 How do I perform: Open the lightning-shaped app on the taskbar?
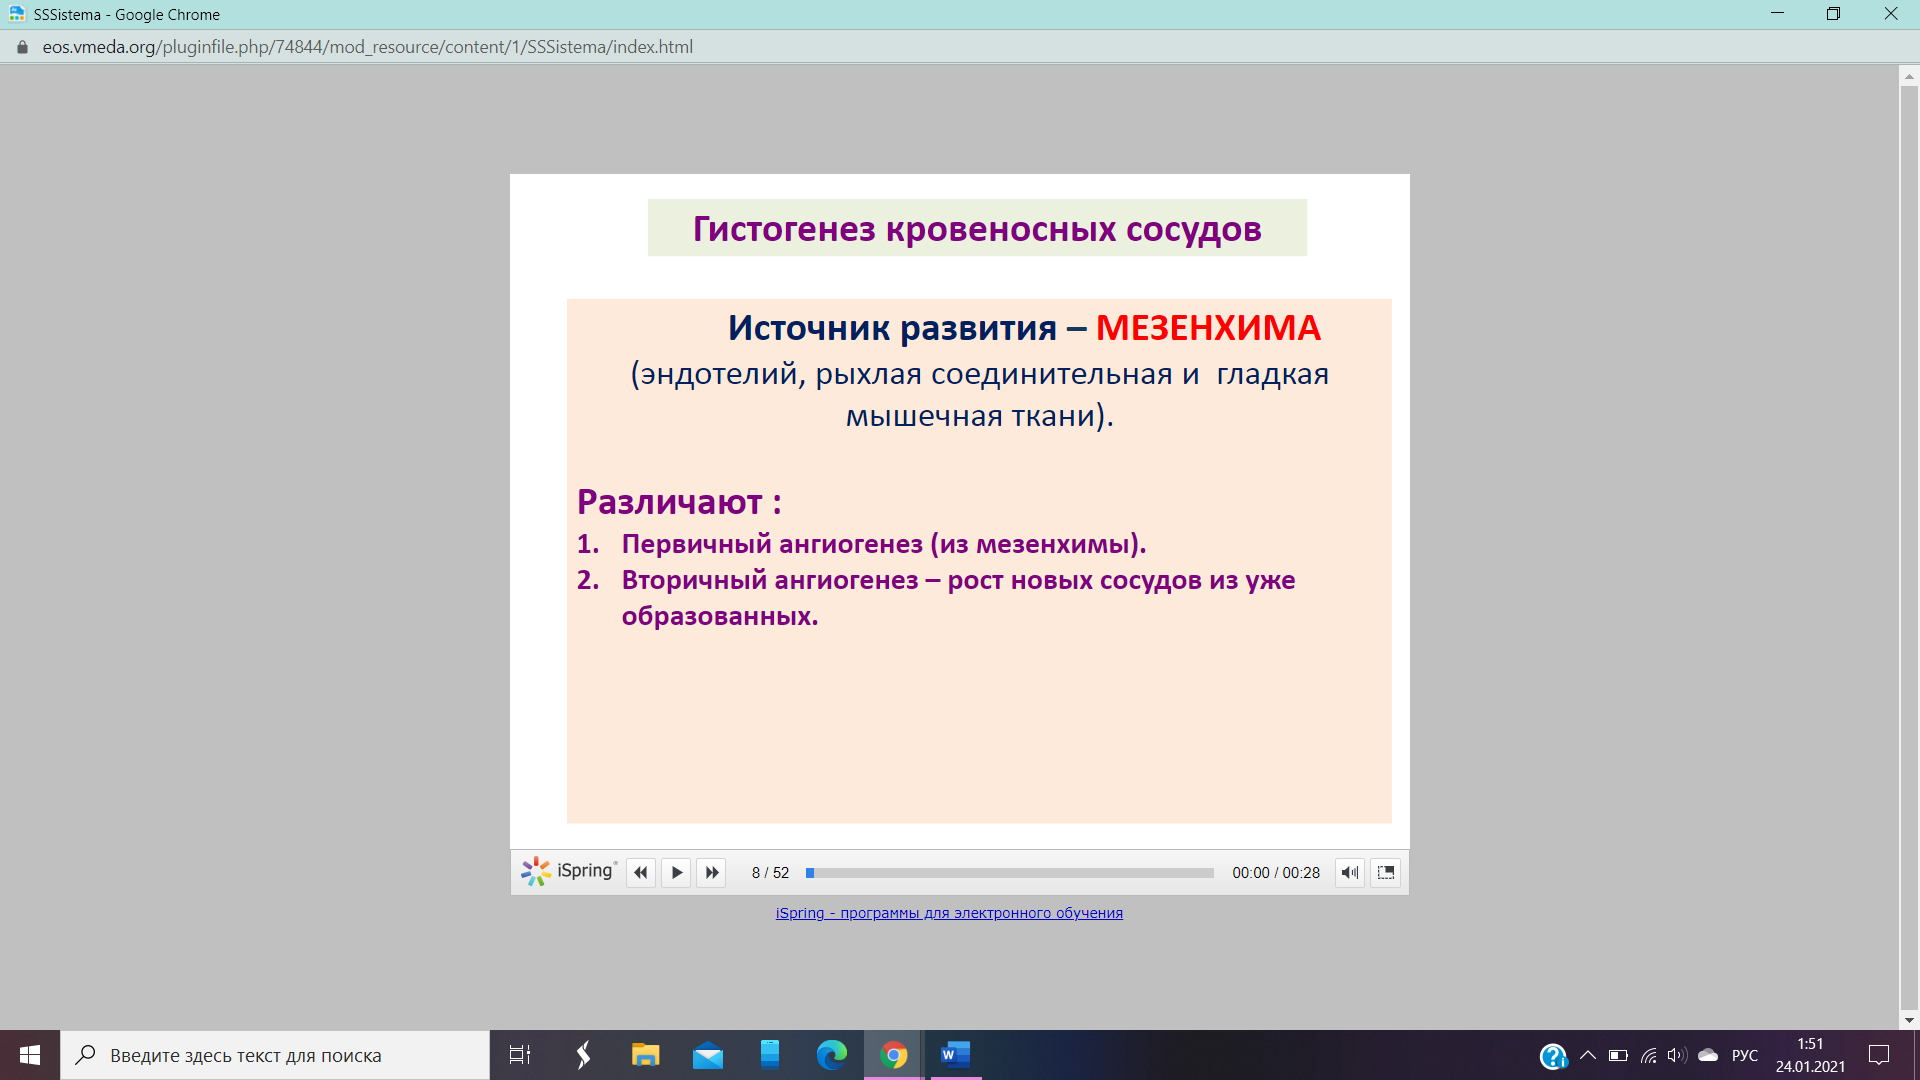[x=583, y=1055]
